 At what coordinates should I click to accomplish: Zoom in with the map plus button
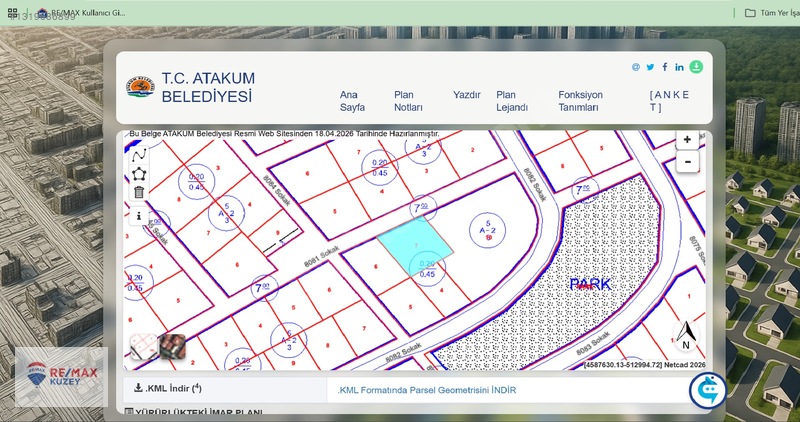pyautogui.click(x=687, y=140)
